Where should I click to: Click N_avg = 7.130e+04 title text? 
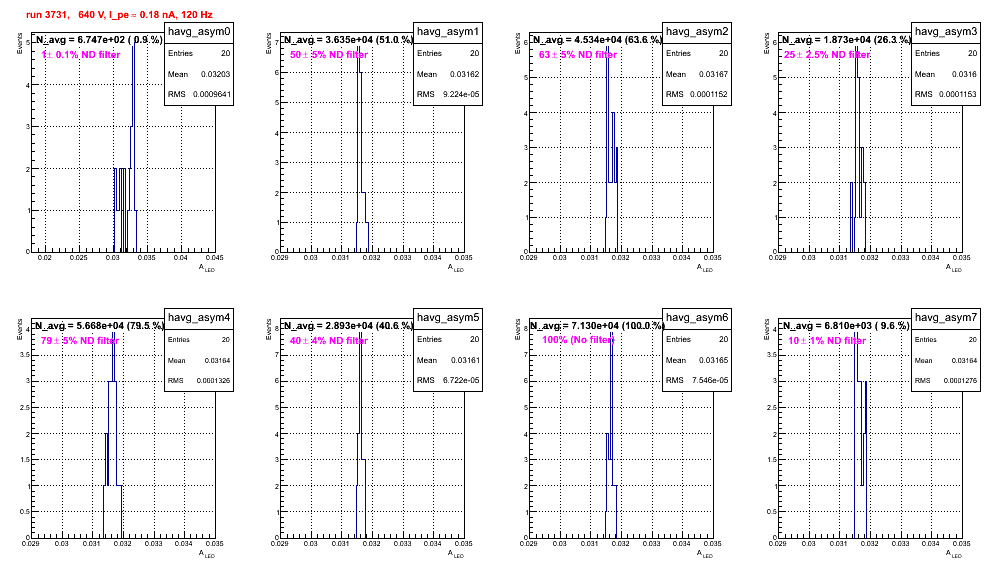pos(597,325)
